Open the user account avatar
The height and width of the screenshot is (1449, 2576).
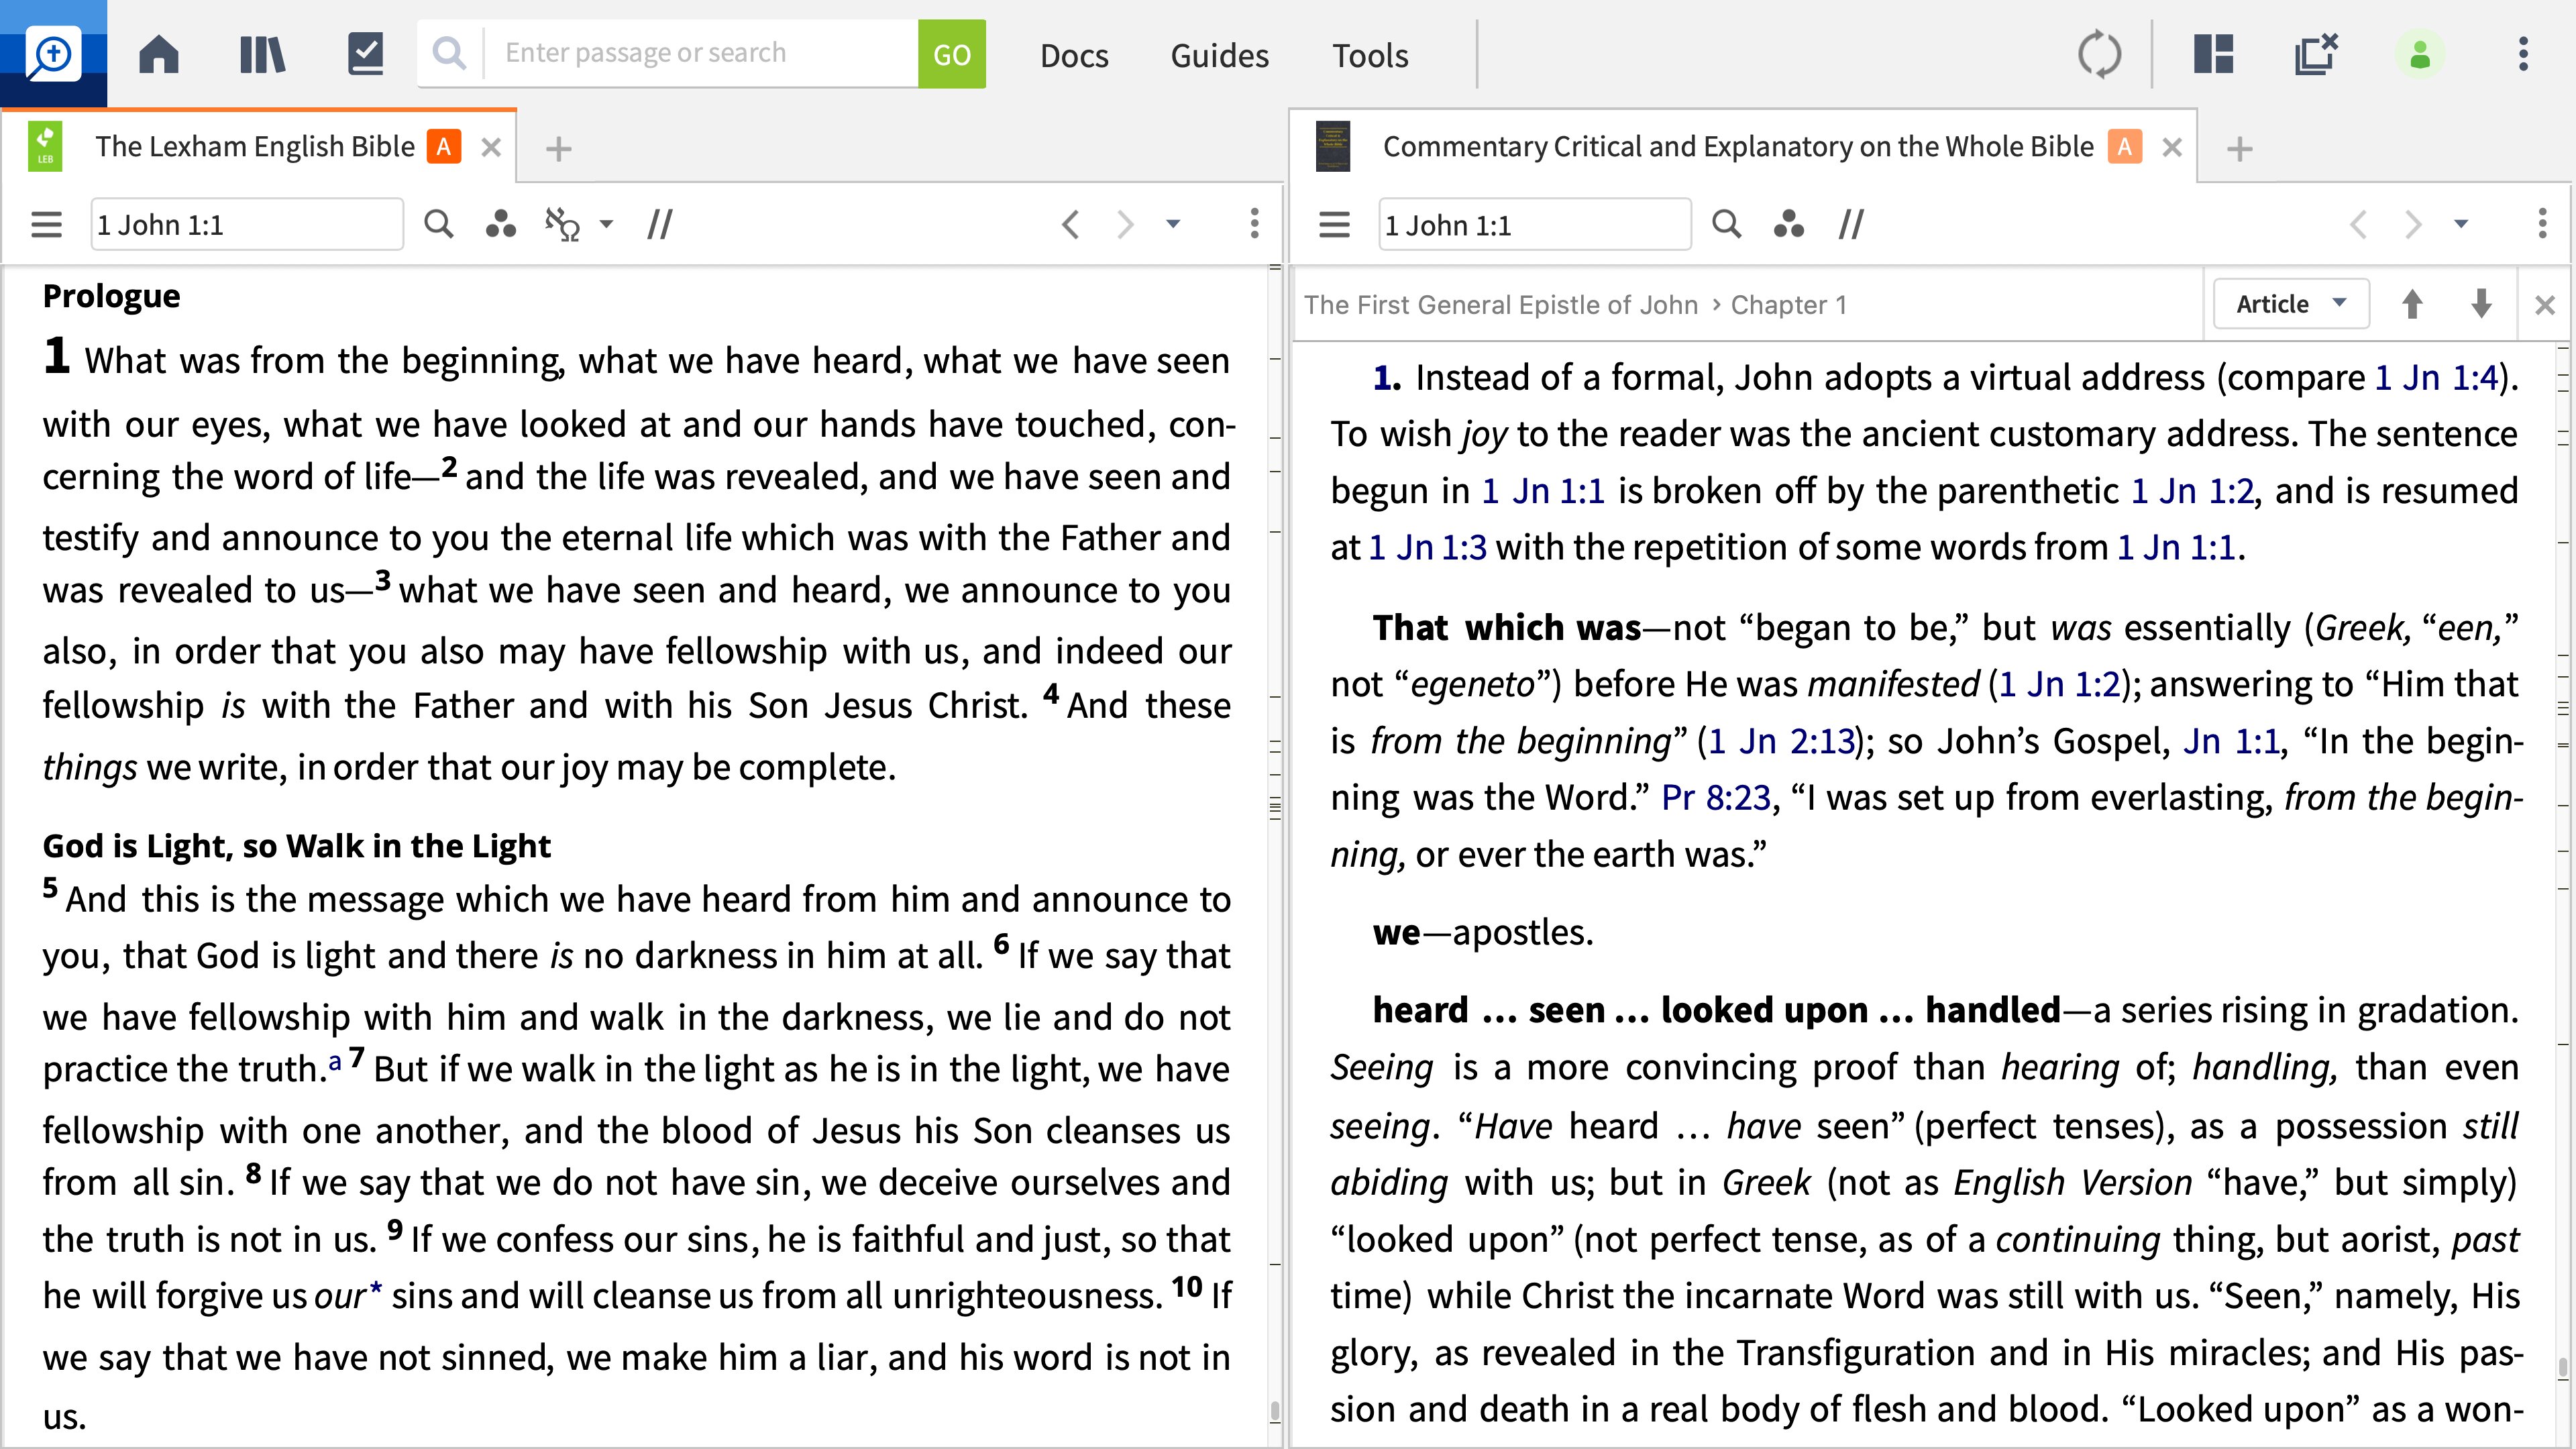(x=2420, y=54)
